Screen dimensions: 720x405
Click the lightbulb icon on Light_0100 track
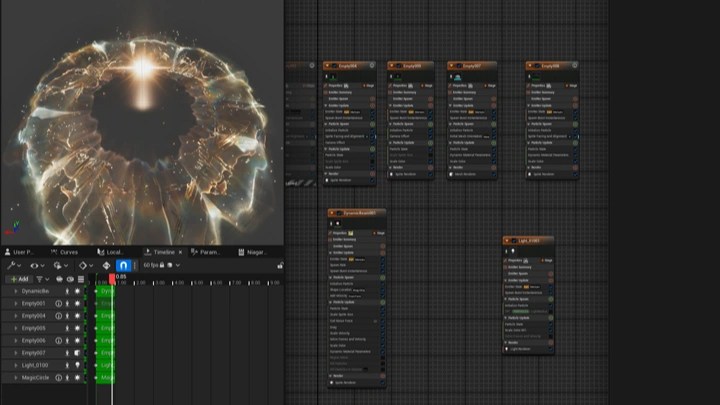[78, 366]
